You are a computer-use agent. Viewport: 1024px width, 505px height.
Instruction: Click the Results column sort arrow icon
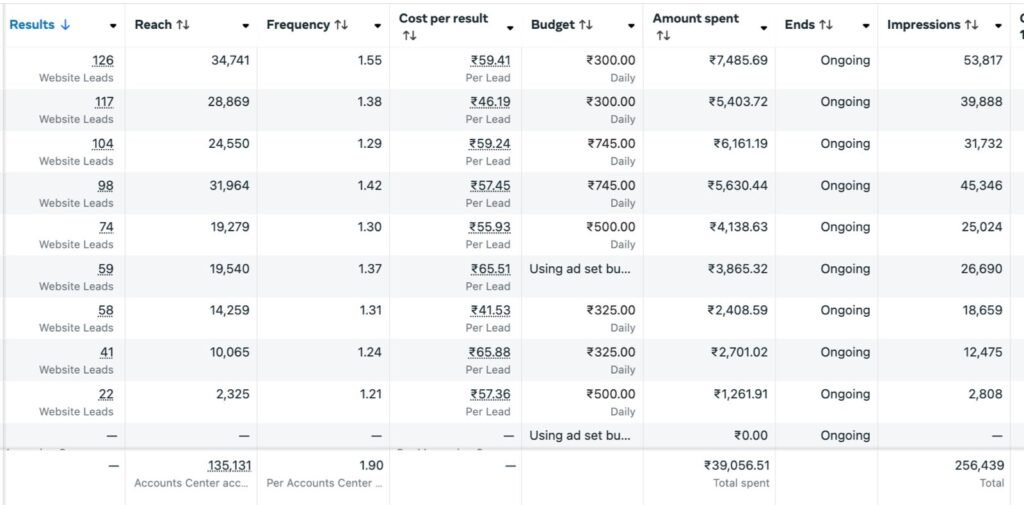pos(66,25)
